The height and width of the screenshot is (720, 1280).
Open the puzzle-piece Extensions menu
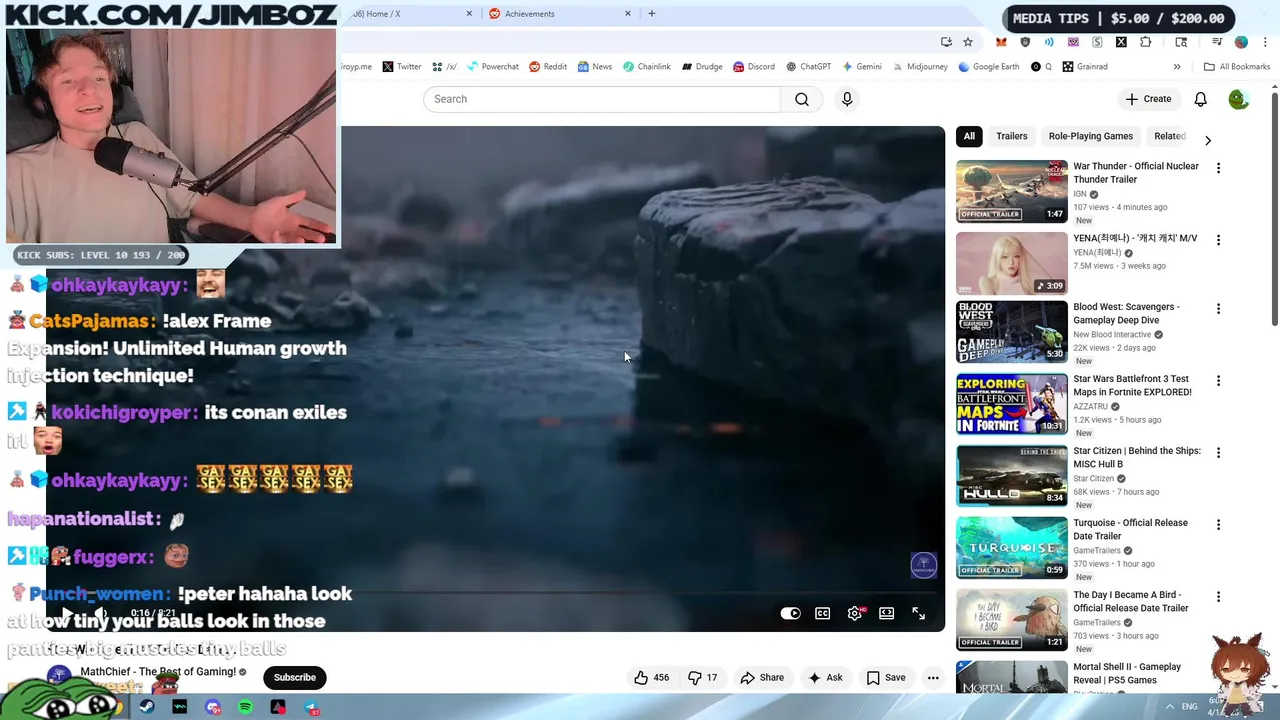[x=1146, y=42]
